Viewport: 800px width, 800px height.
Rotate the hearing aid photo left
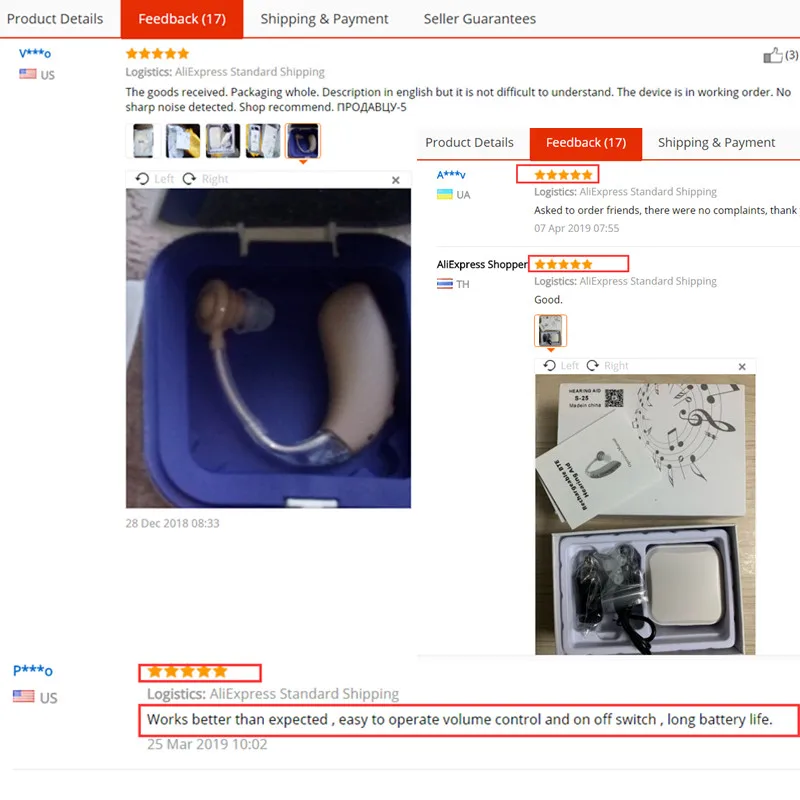click(155, 179)
